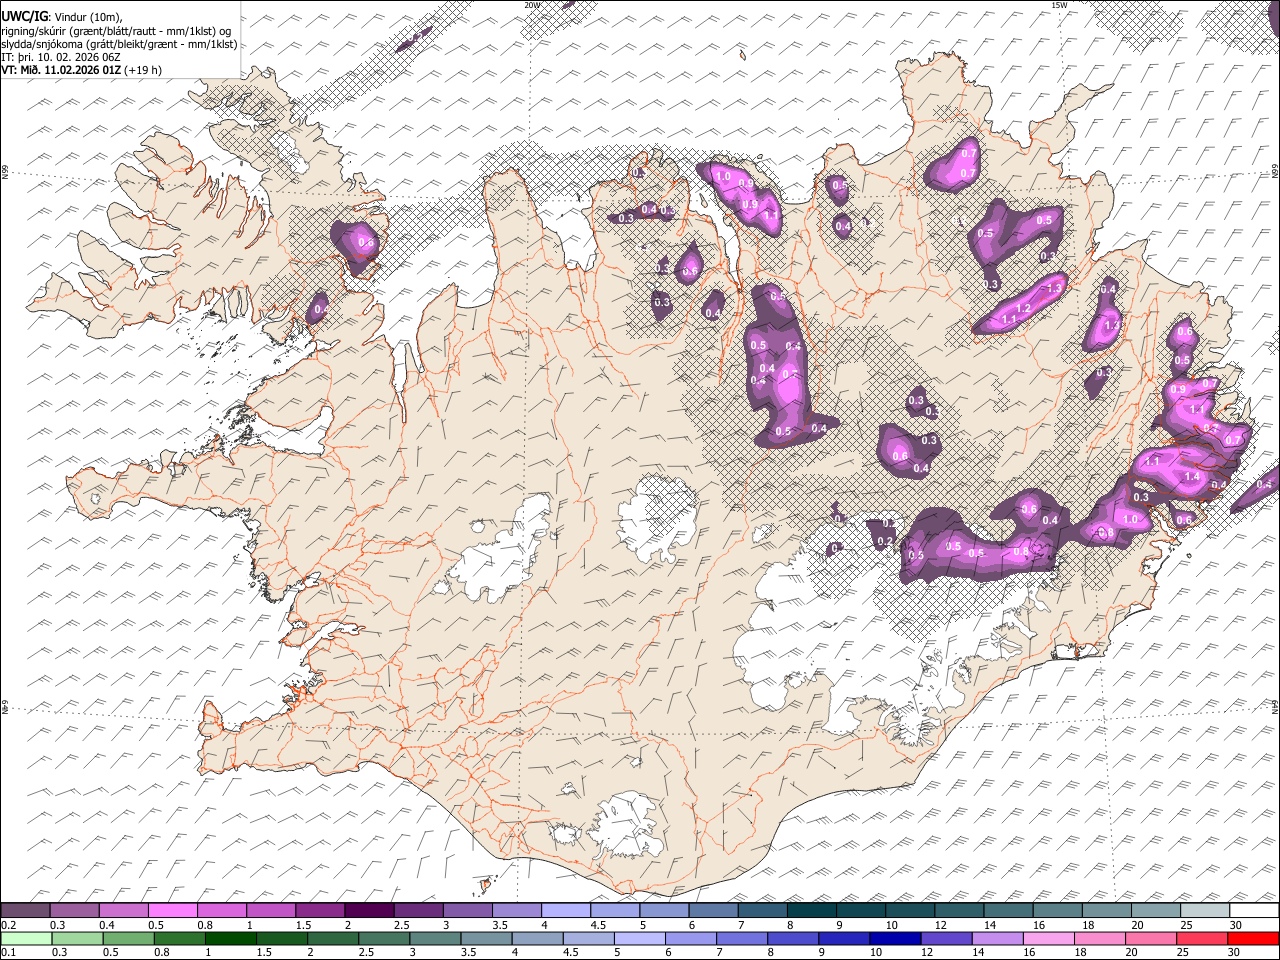
Task: Click the '20W' longitude label
Action: (x=532, y=5)
